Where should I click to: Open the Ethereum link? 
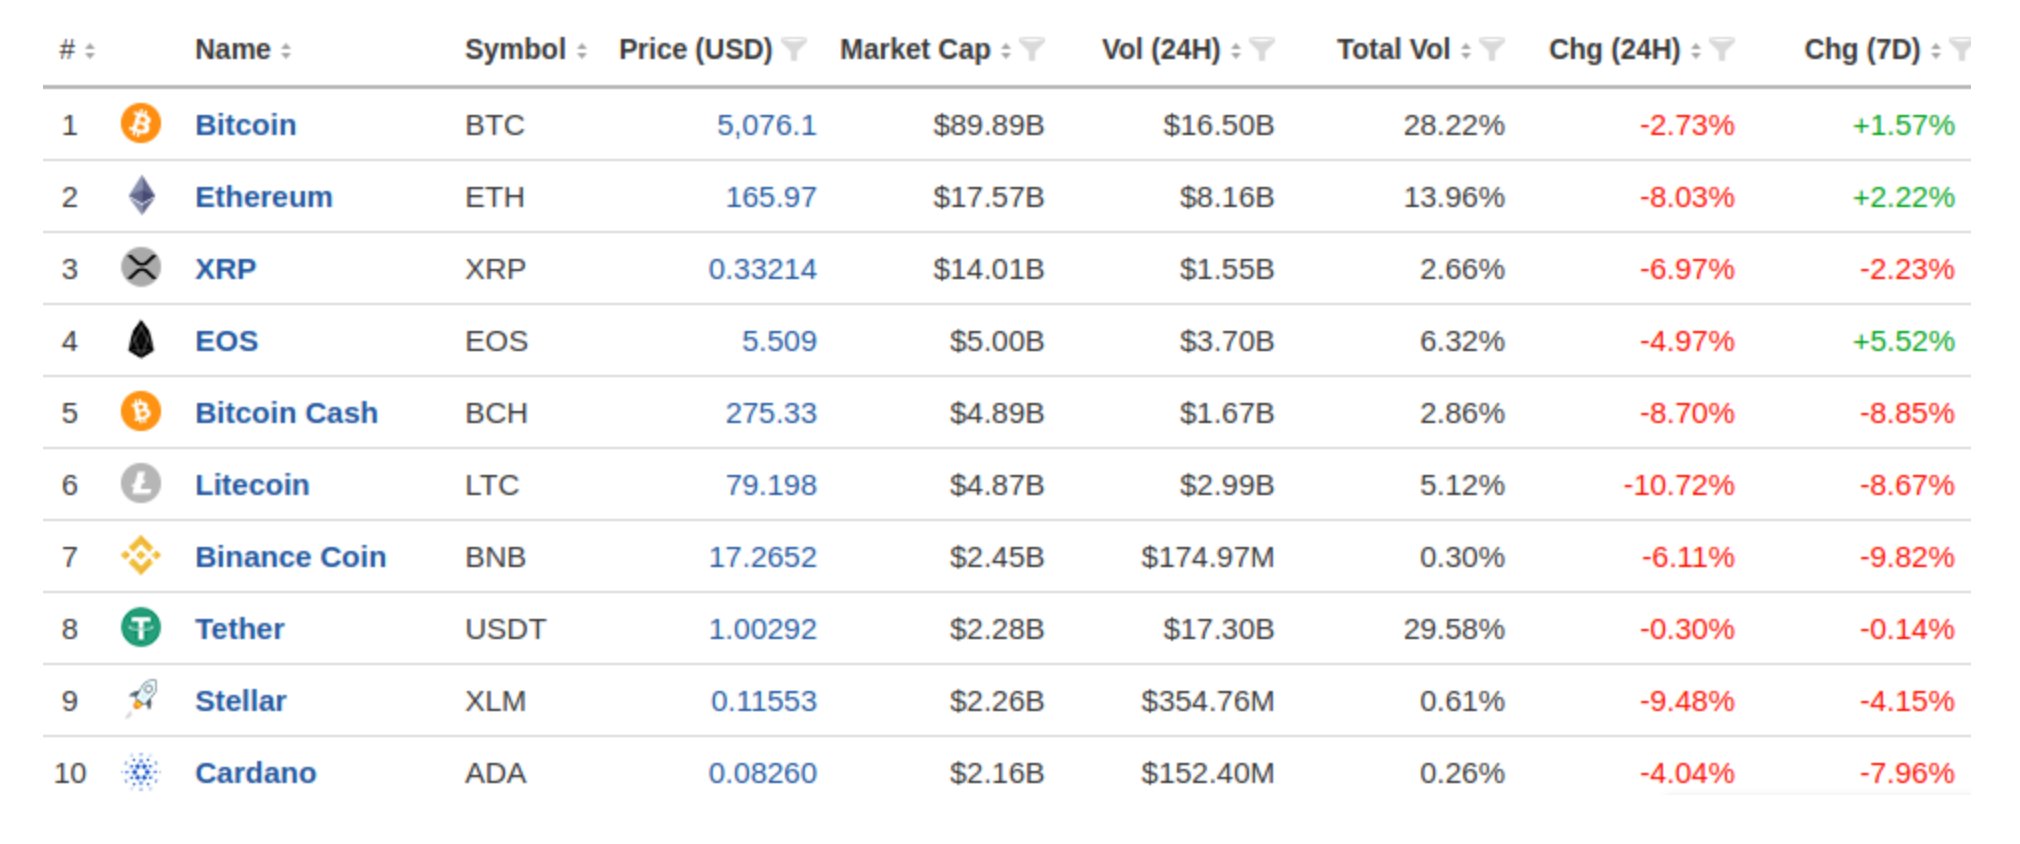point(264,196)
